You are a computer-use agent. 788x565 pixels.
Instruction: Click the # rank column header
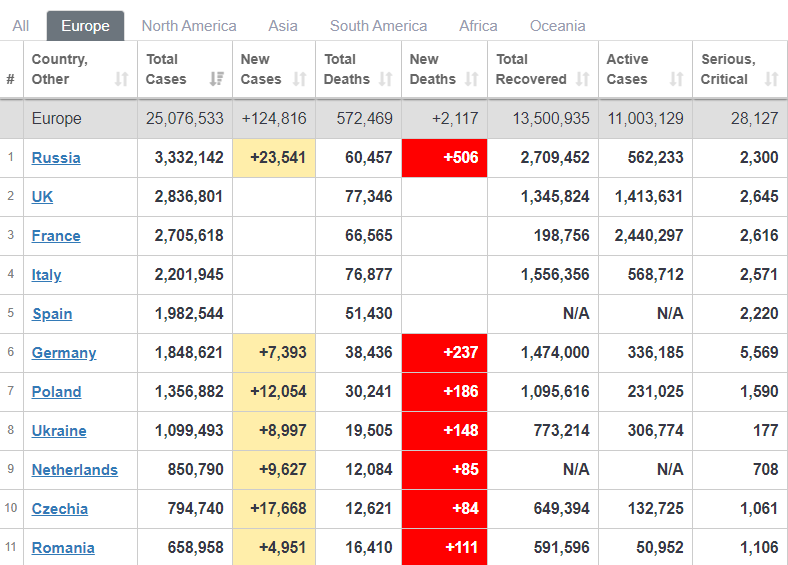click(11, 79)
